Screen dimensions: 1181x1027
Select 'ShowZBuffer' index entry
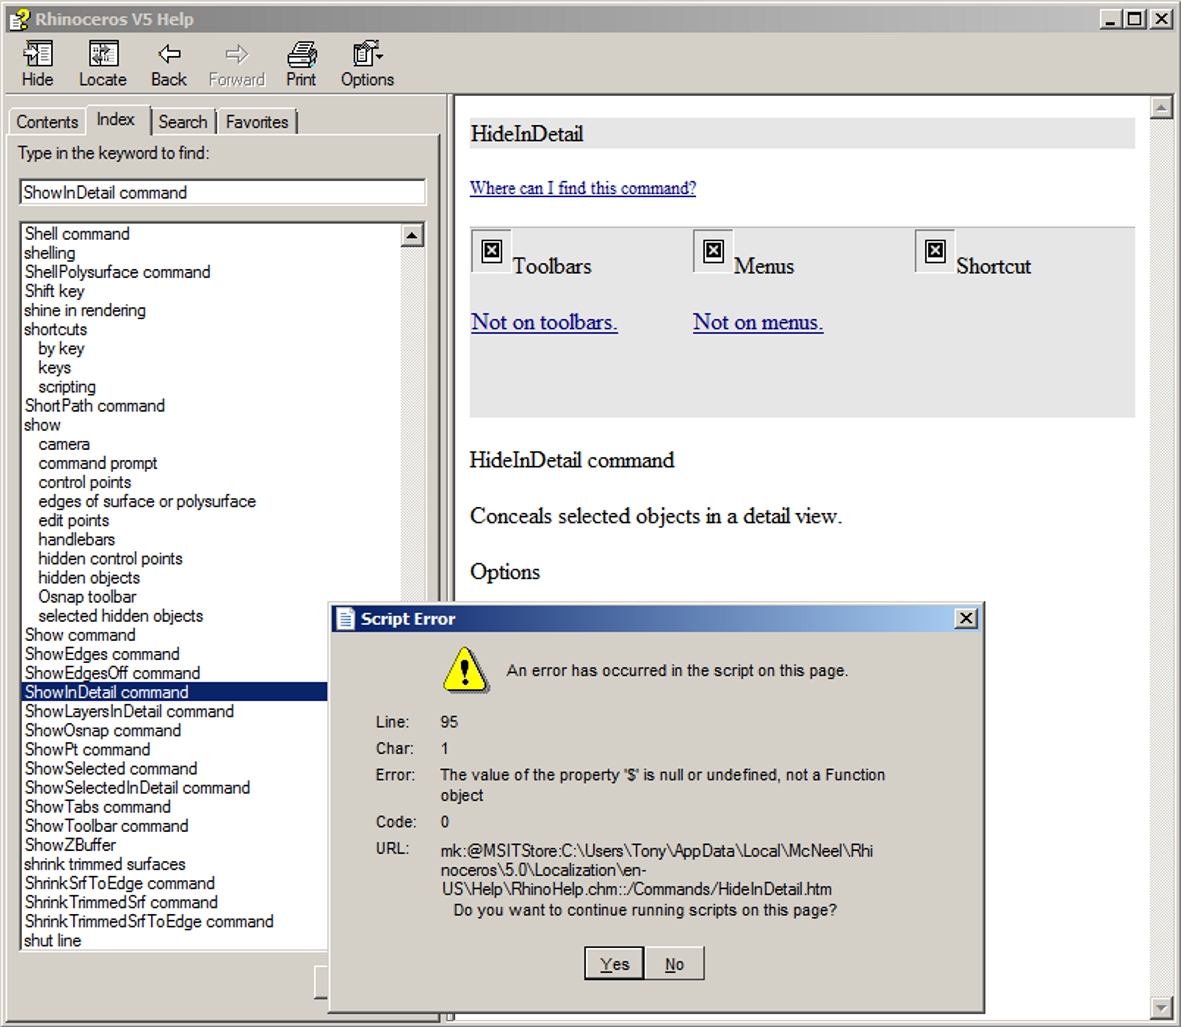click(x=70, y=845)
